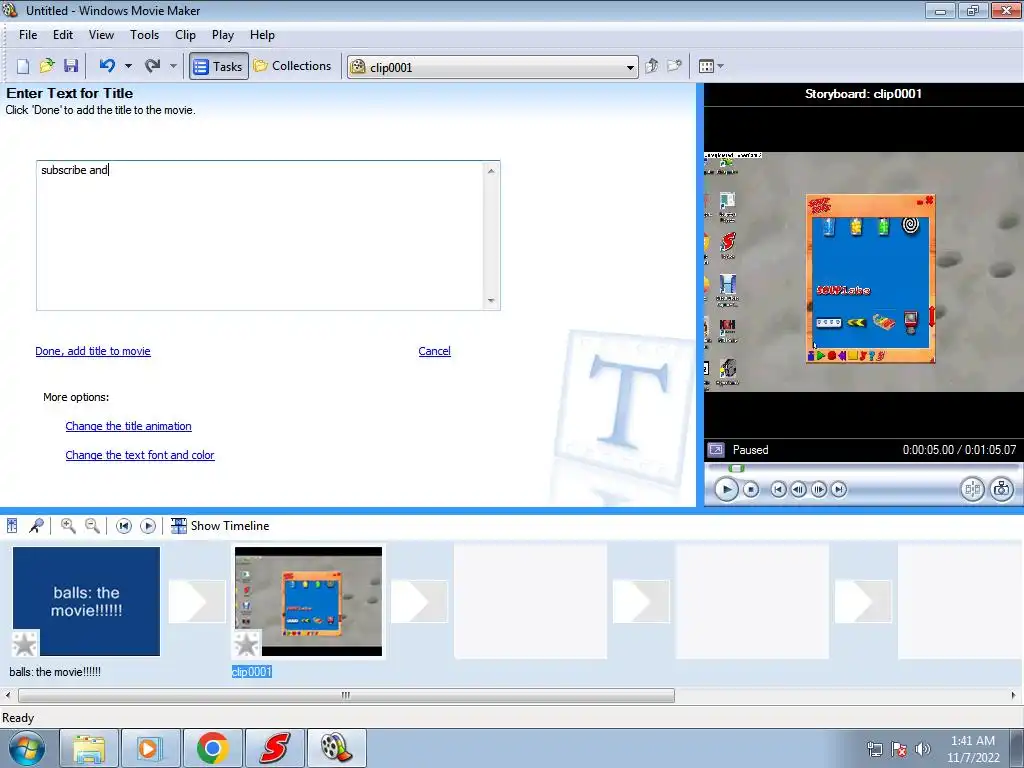This screenshot has height=768, width=1024.
Task: Click the volume speaker tray icon
Action: click(x=923, y=749)
